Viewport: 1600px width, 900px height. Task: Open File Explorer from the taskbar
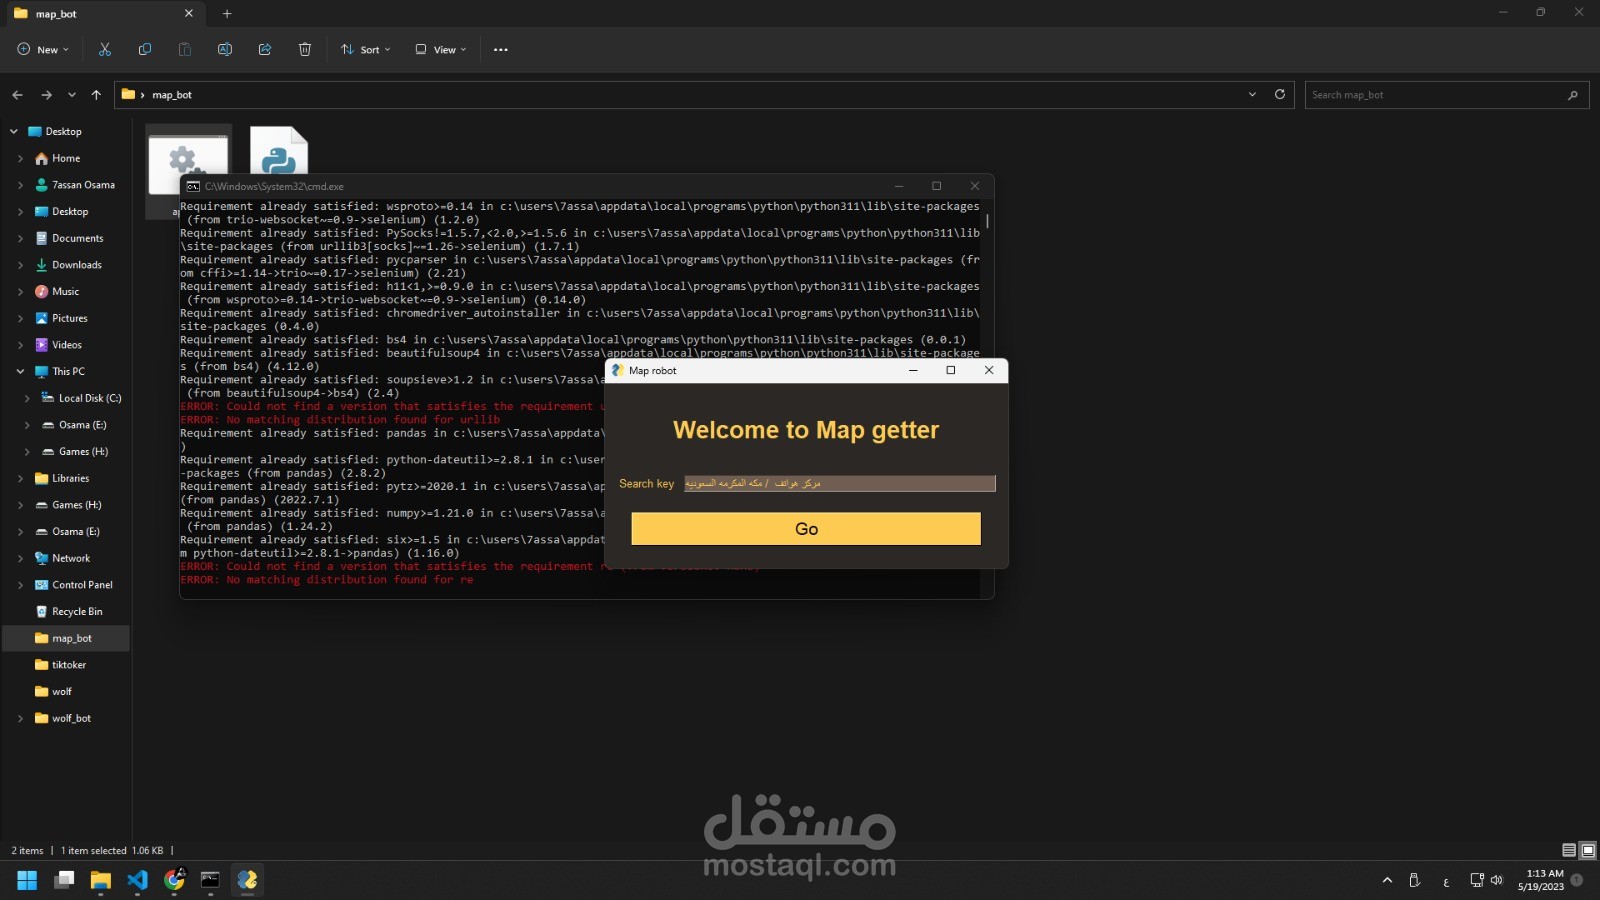101,880
